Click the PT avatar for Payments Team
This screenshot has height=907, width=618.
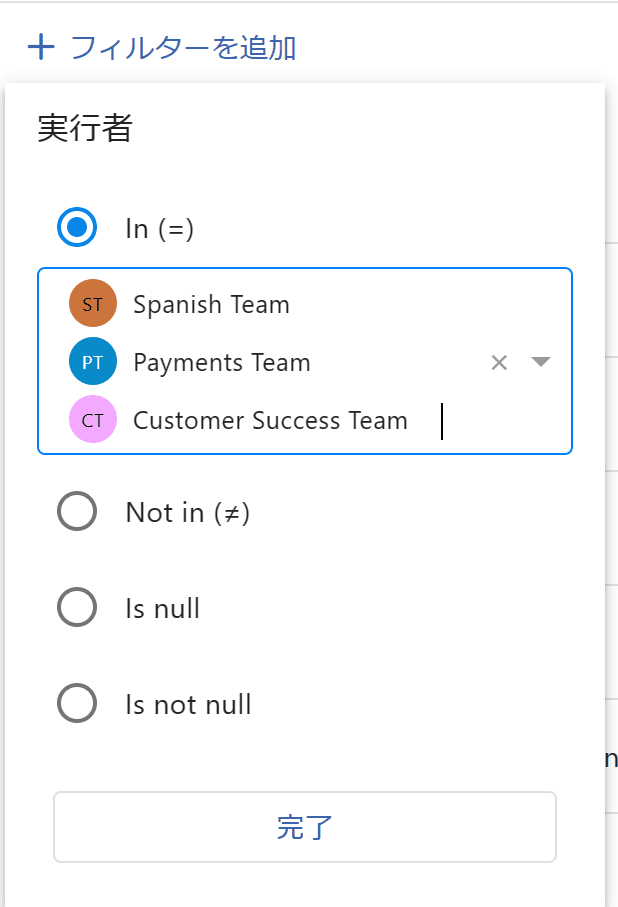coord(93,362)
